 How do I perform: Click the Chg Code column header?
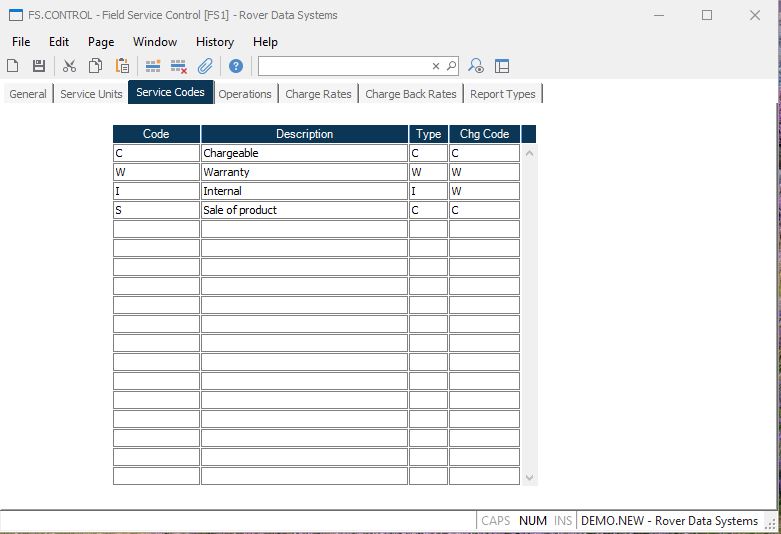(484, 134)
